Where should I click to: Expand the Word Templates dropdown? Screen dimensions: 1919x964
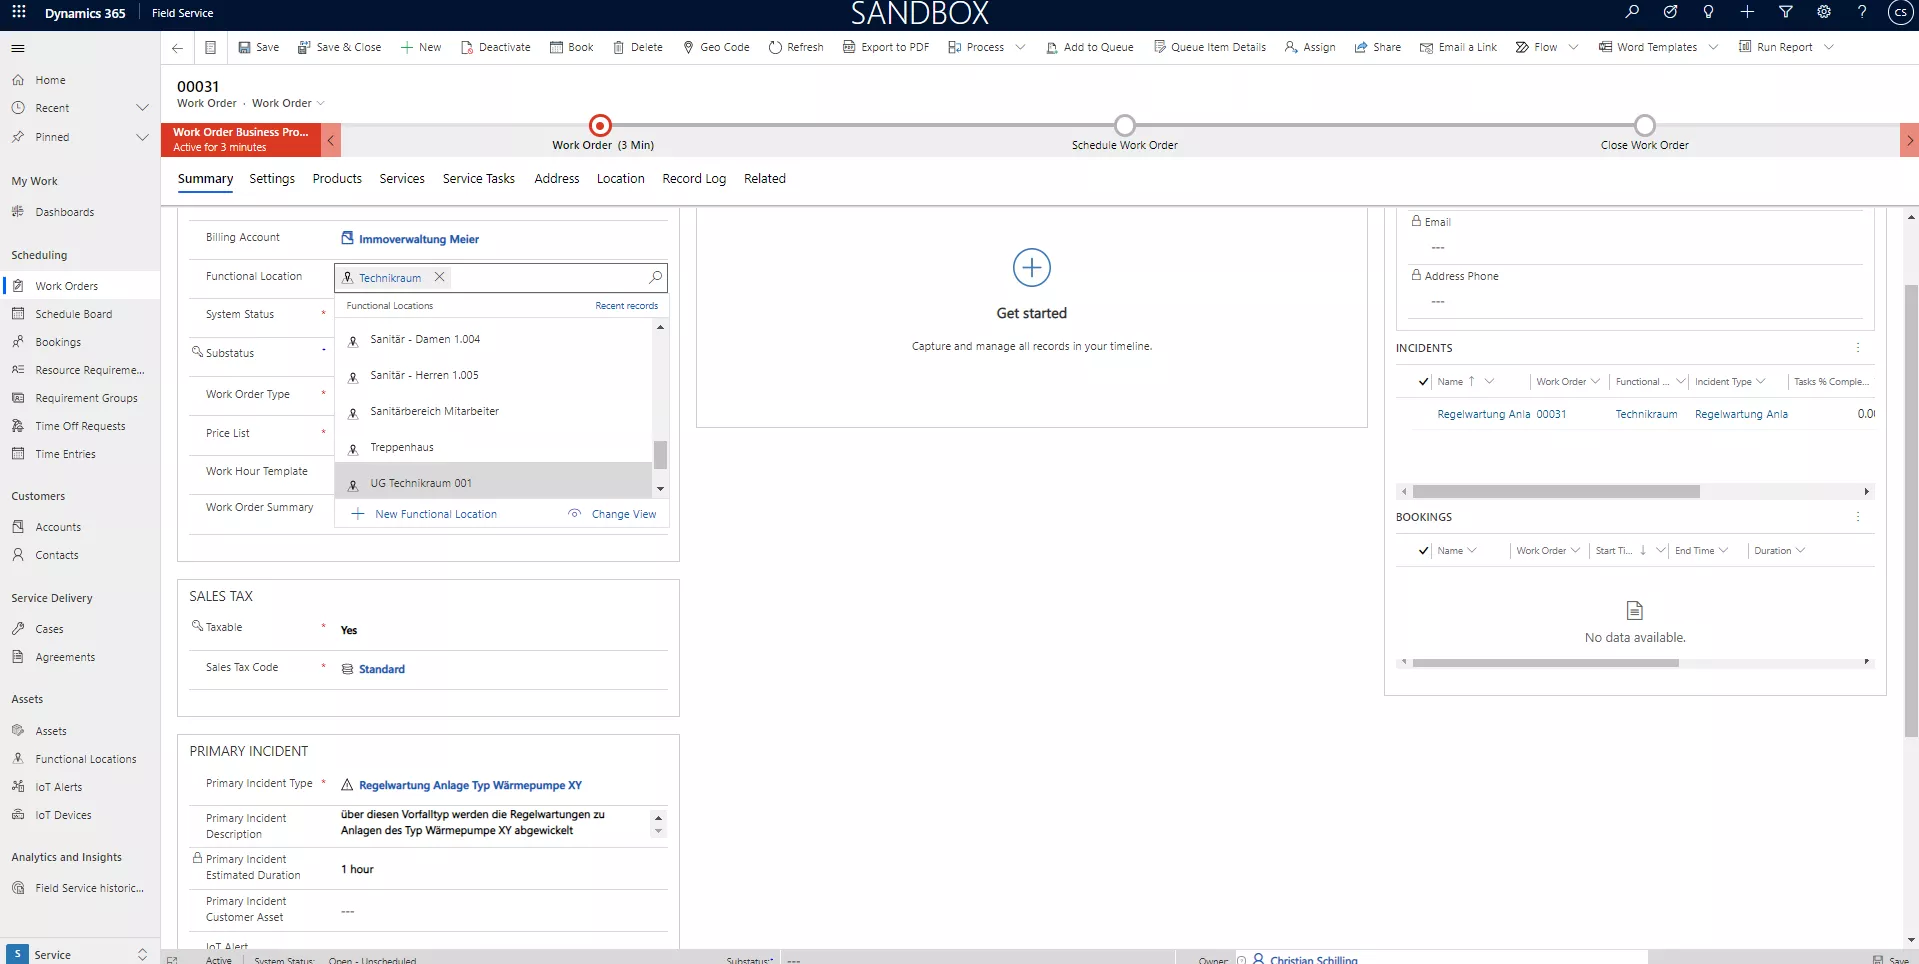(1713, 47)
